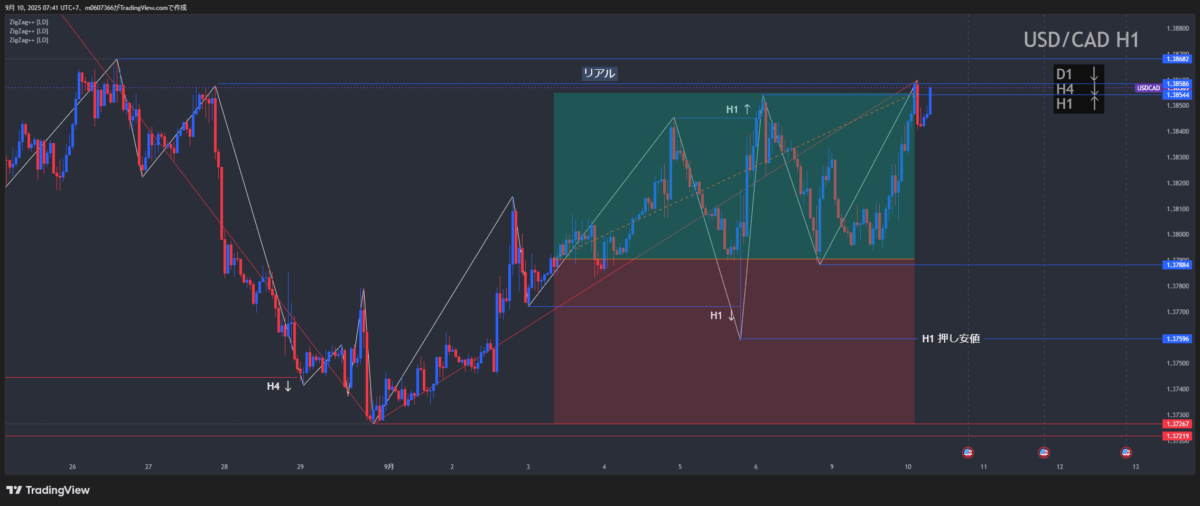Viewport: 1200px width, 506px height.
Task: Click the D1 H4 H1 trend table
Action: (1079, 89)
